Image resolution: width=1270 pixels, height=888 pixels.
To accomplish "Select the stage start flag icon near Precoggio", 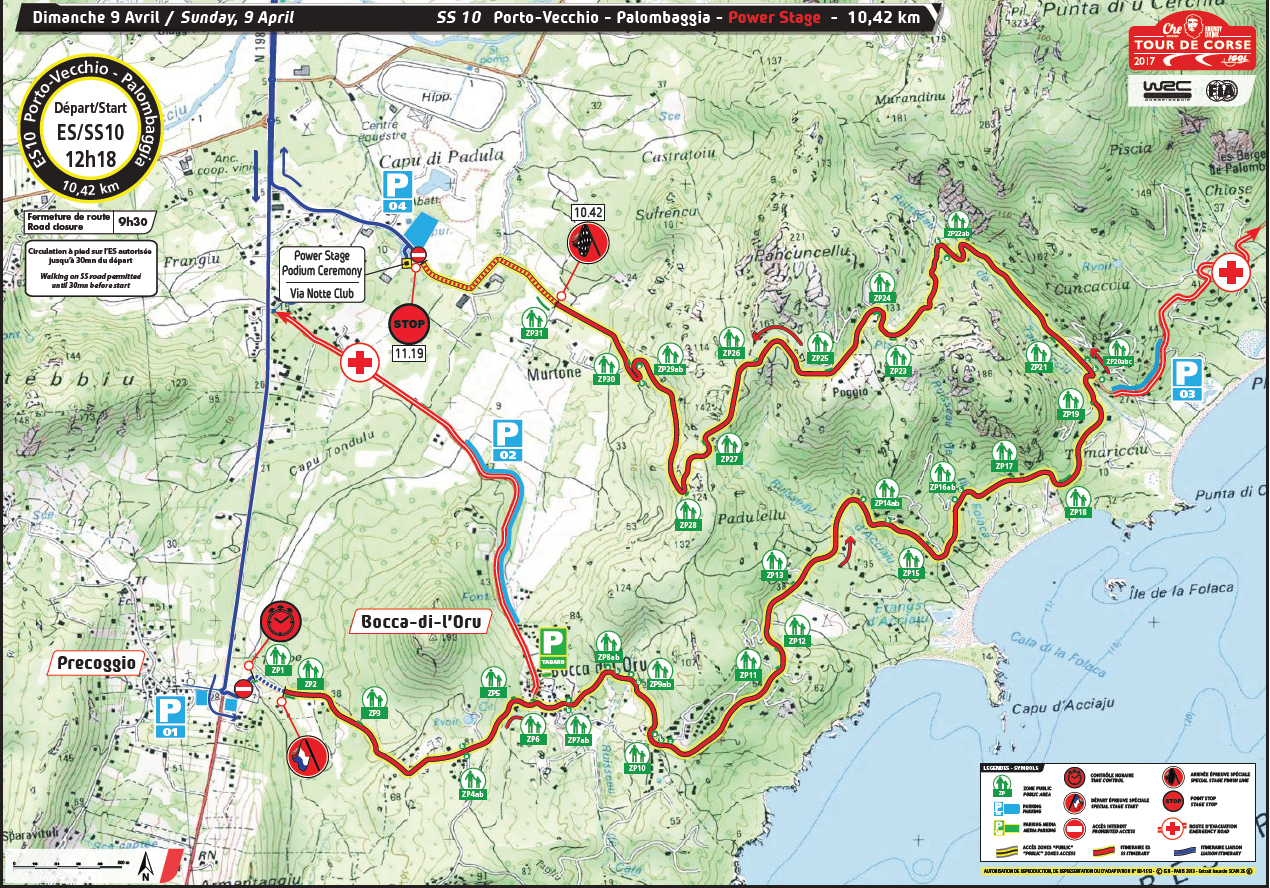I will click(x=306, y=758).
